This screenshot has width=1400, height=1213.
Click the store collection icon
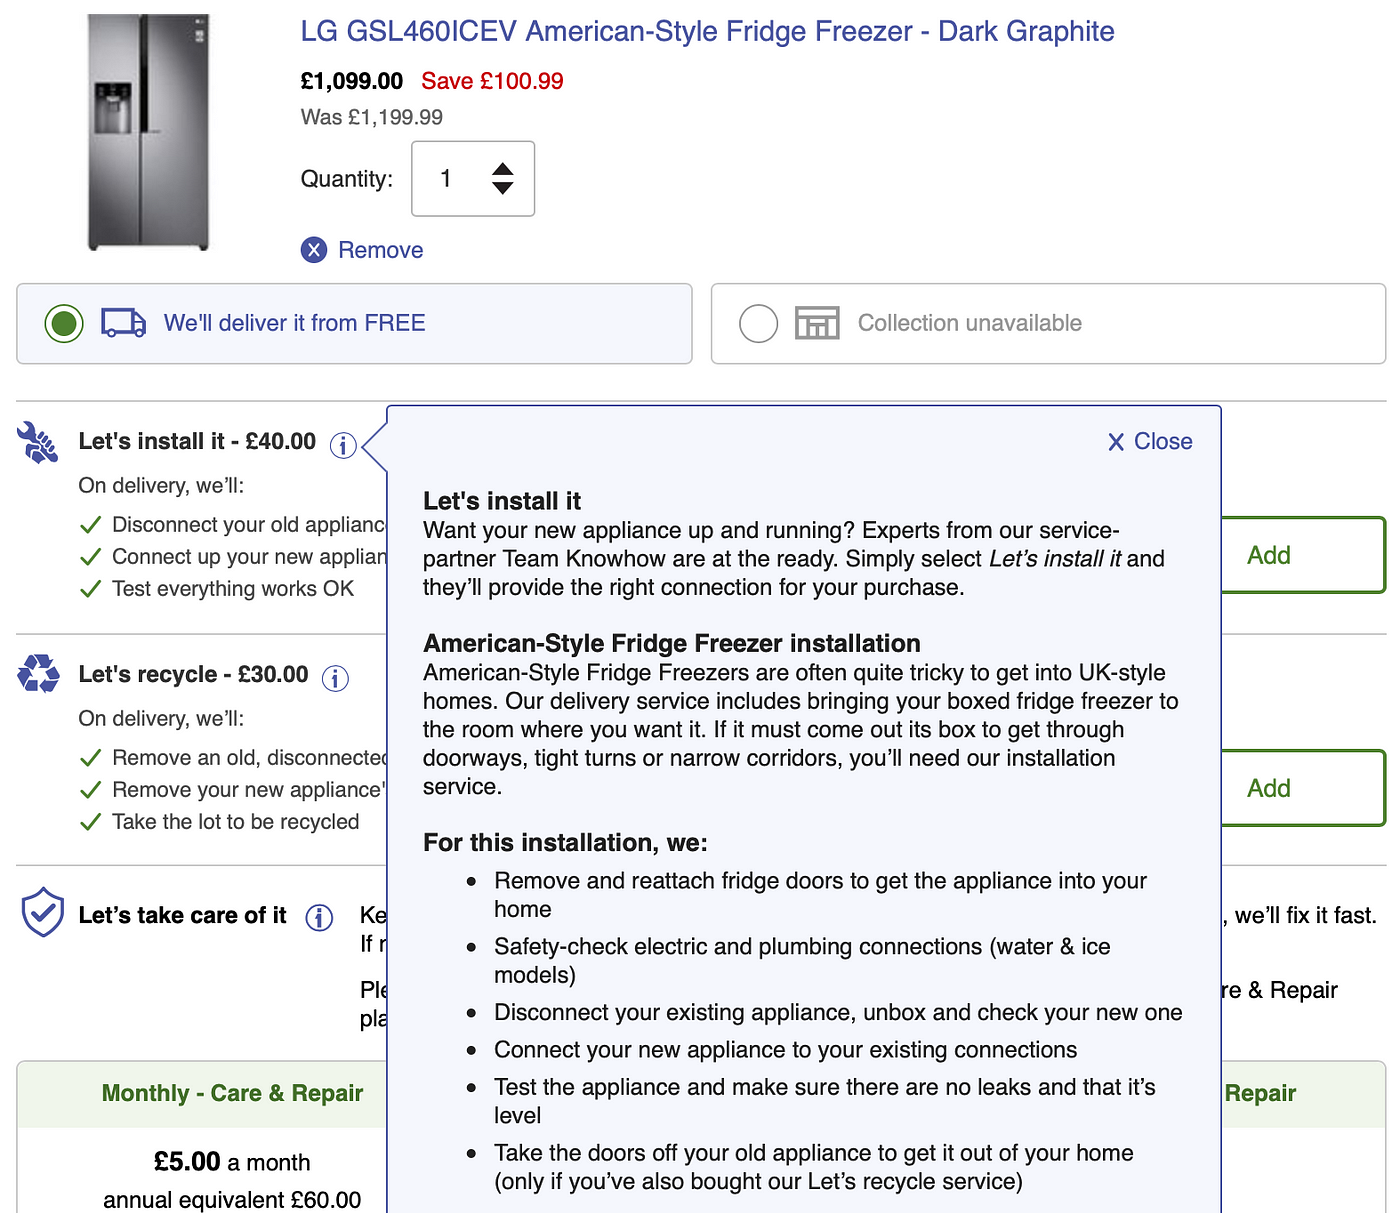(x=817, y=323)
